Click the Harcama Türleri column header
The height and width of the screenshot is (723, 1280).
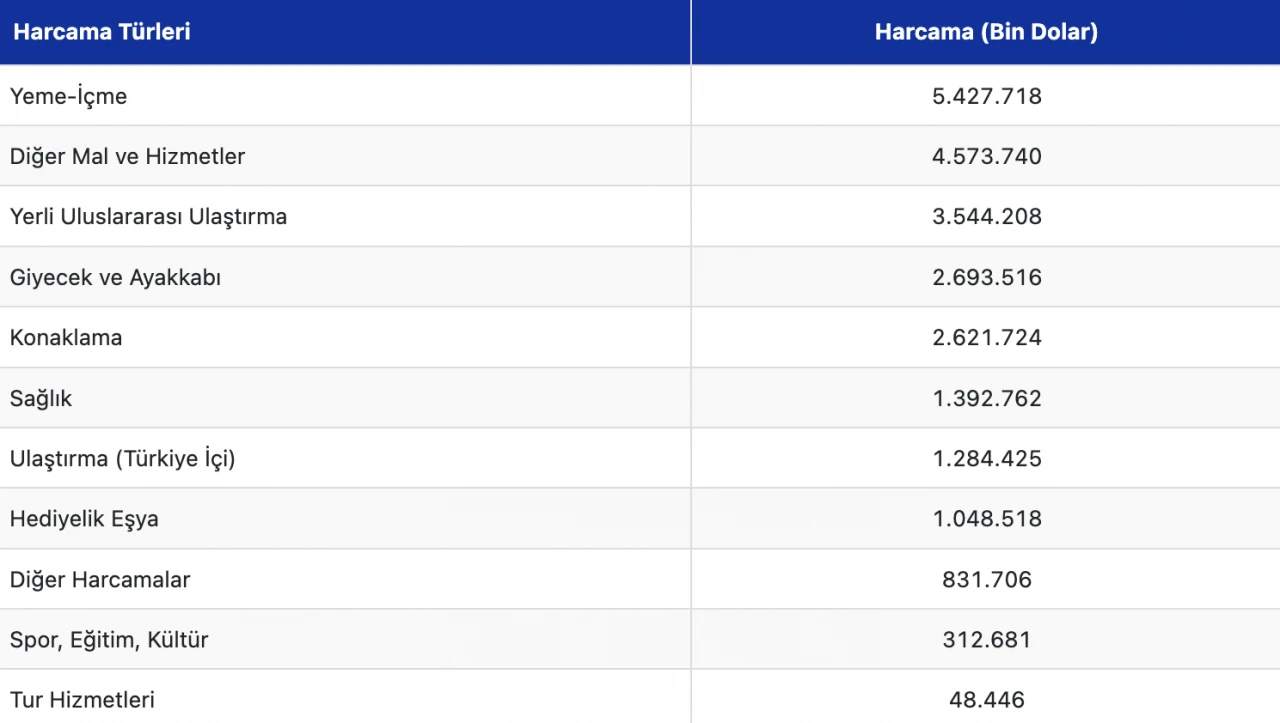[102, 32]
